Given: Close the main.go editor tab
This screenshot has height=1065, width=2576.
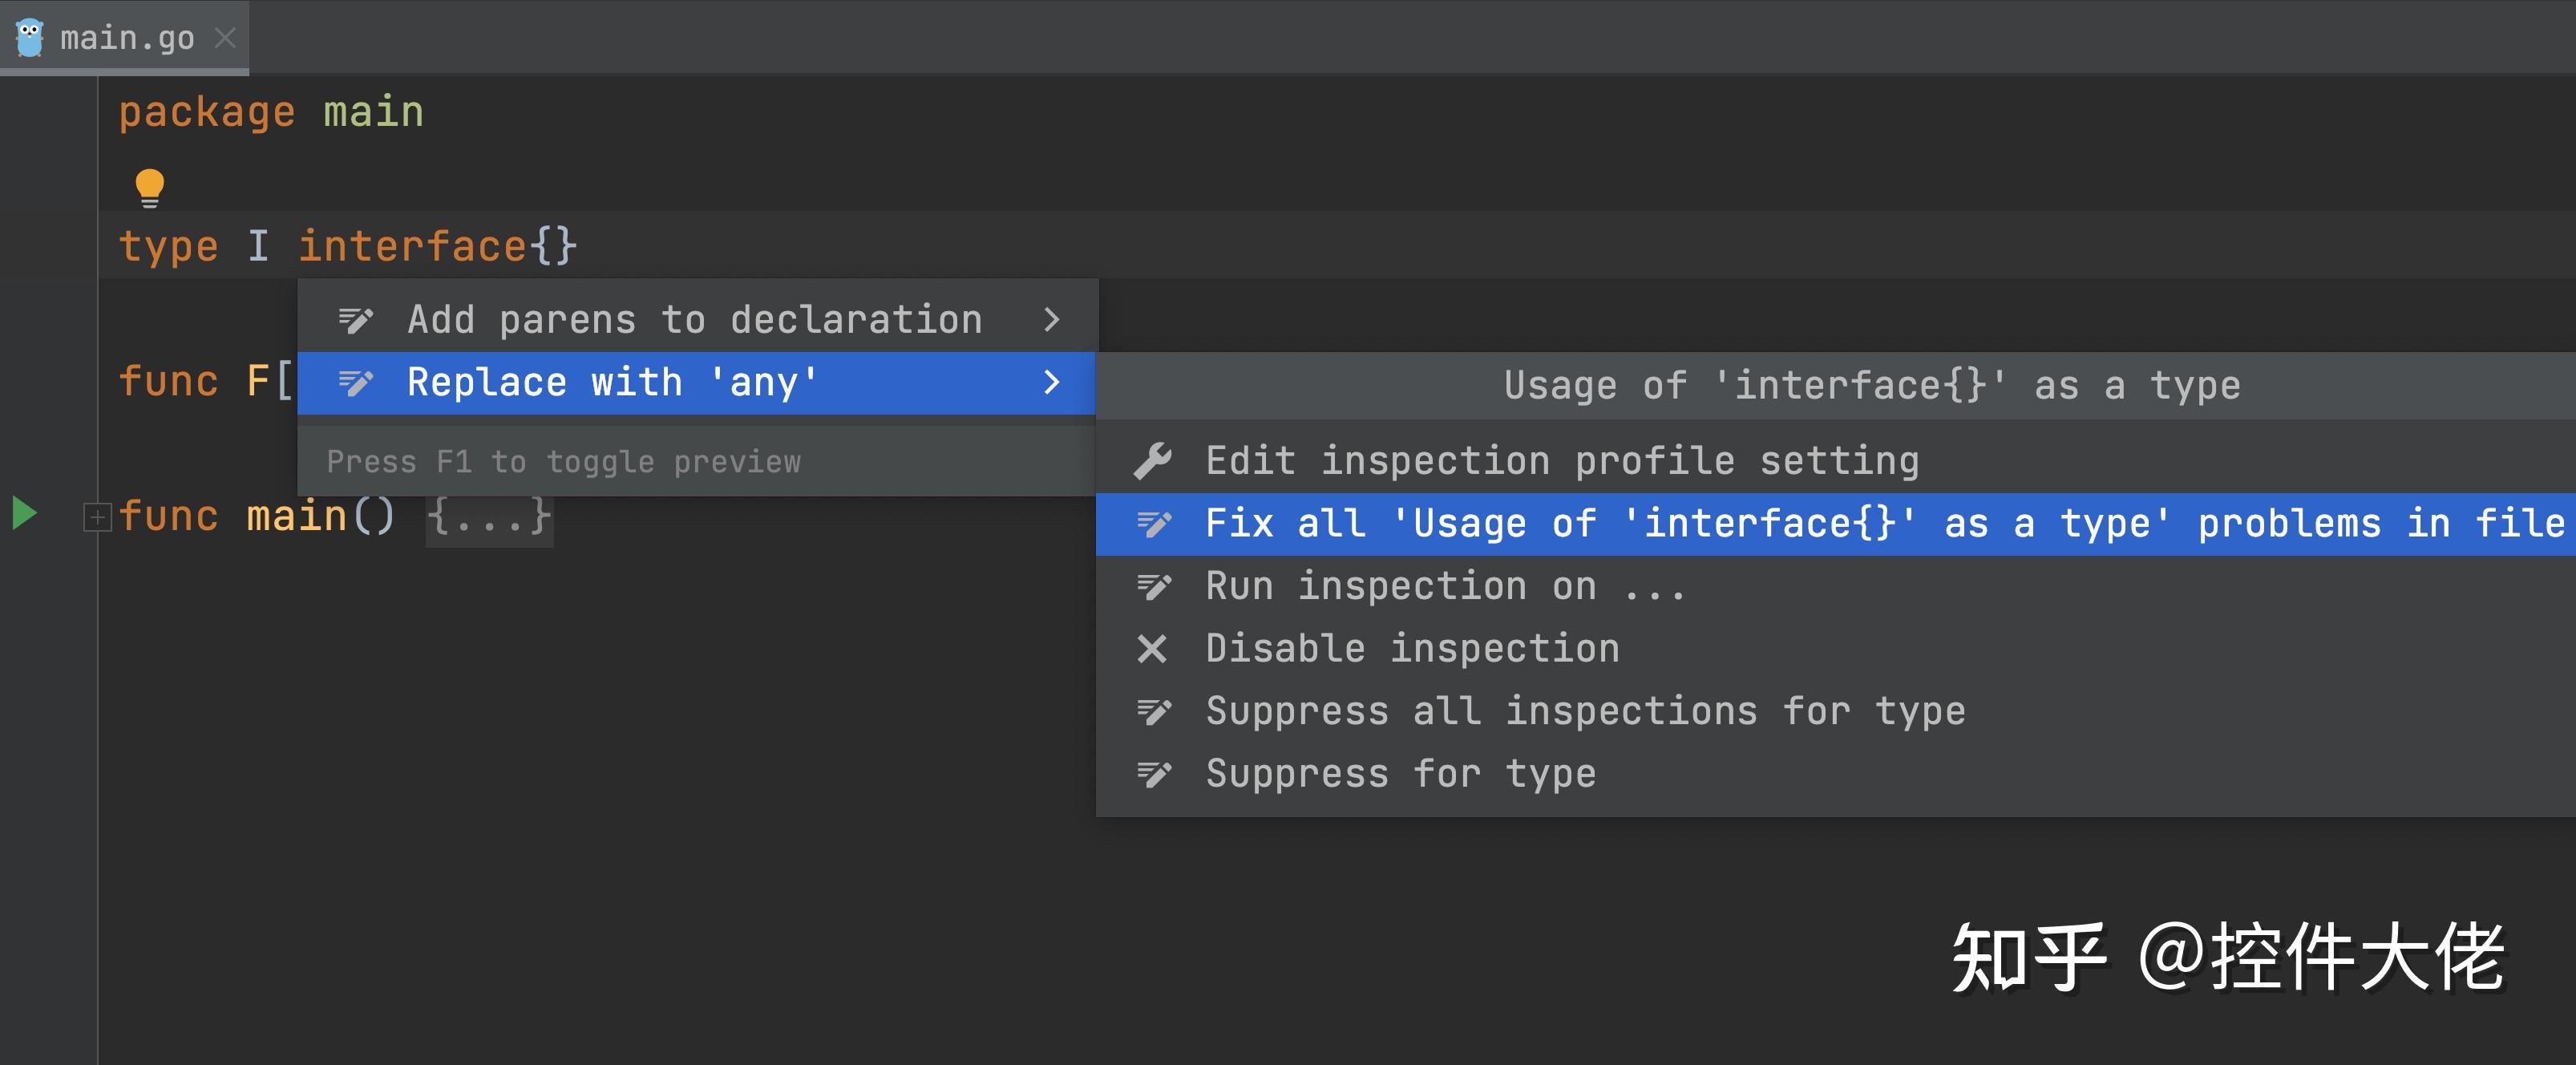Looking at the screenshot, I should point(226,38).
